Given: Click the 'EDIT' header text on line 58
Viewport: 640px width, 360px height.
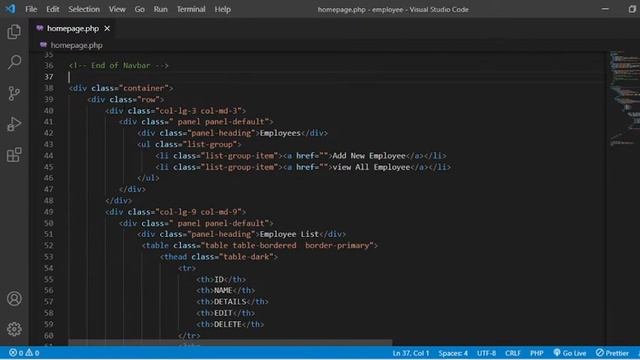Looking at the screenshot, I should 223,313.
